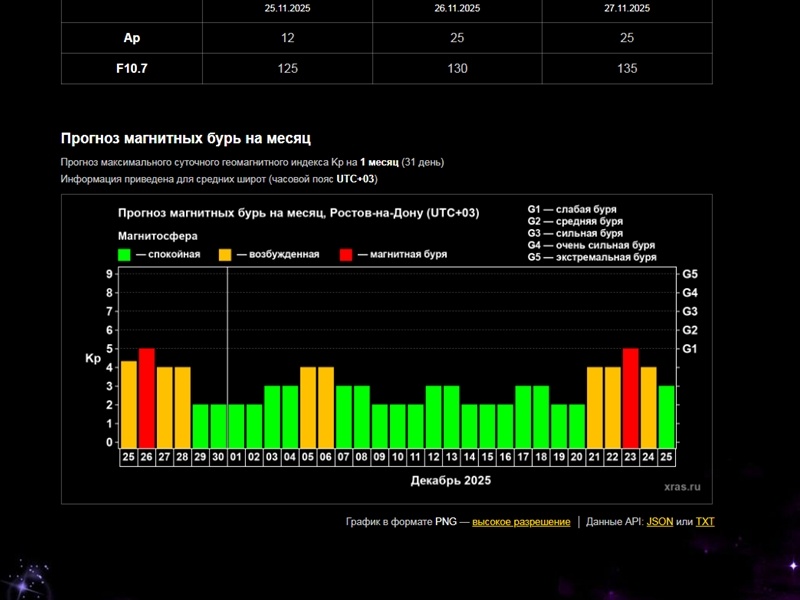Click the Ap value 12 cell
Viewport: 800px width, 600px height.
tap(287, 38)
